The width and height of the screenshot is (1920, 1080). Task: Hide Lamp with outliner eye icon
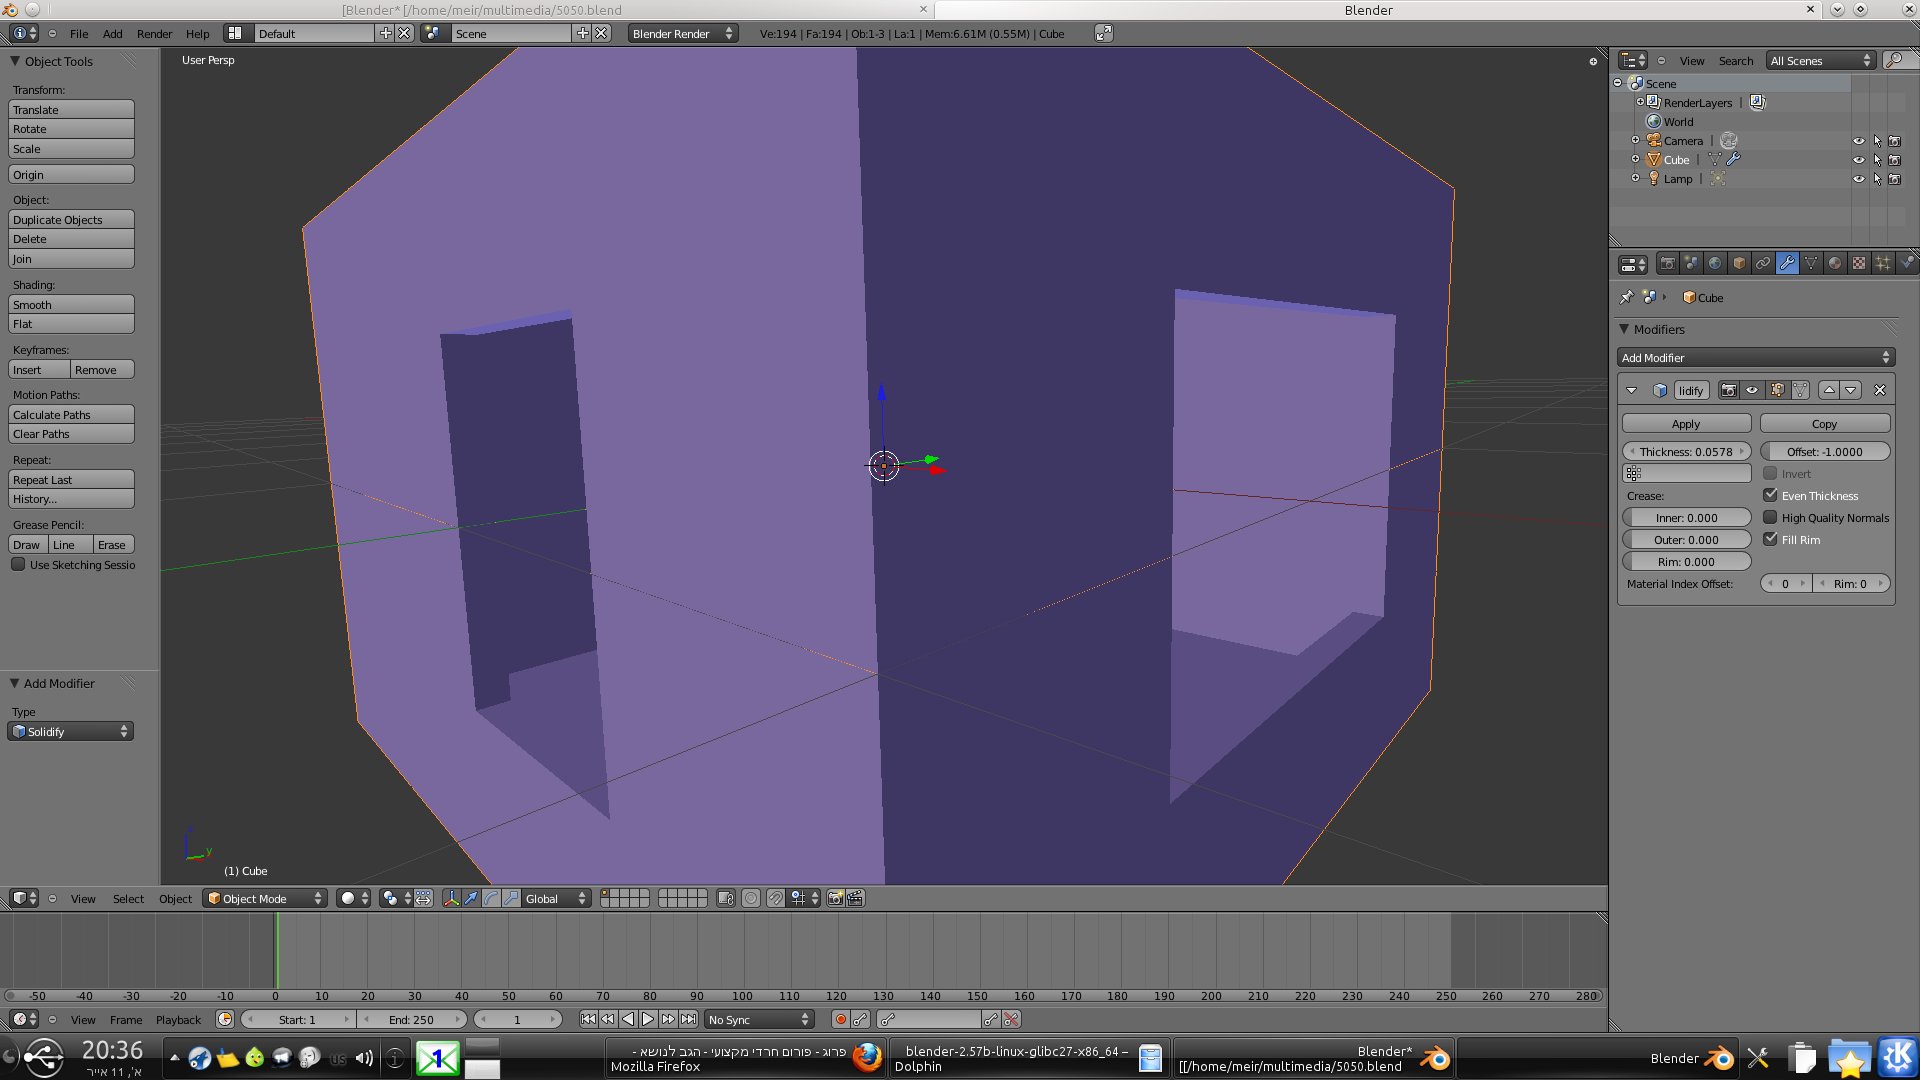coord(1858,180)
